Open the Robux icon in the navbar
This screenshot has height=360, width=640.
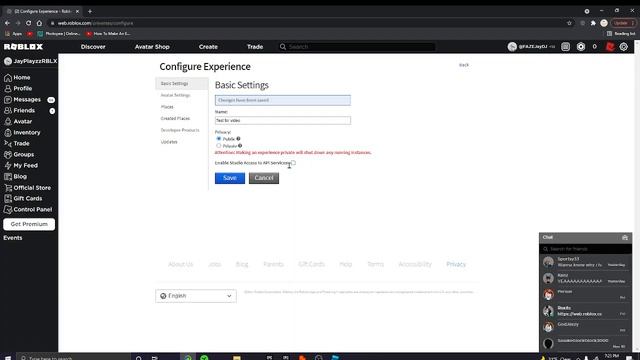tap(581, 47)
